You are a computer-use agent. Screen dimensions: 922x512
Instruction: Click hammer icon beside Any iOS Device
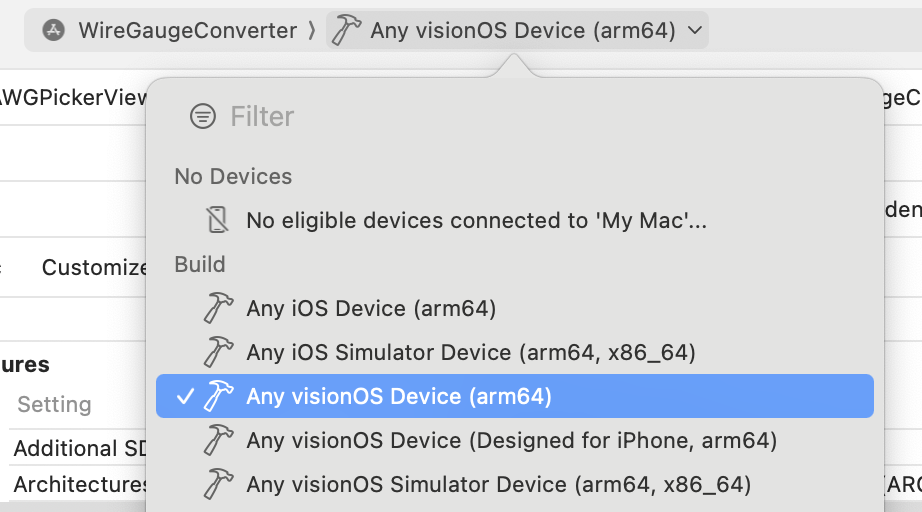pos(218,308)
